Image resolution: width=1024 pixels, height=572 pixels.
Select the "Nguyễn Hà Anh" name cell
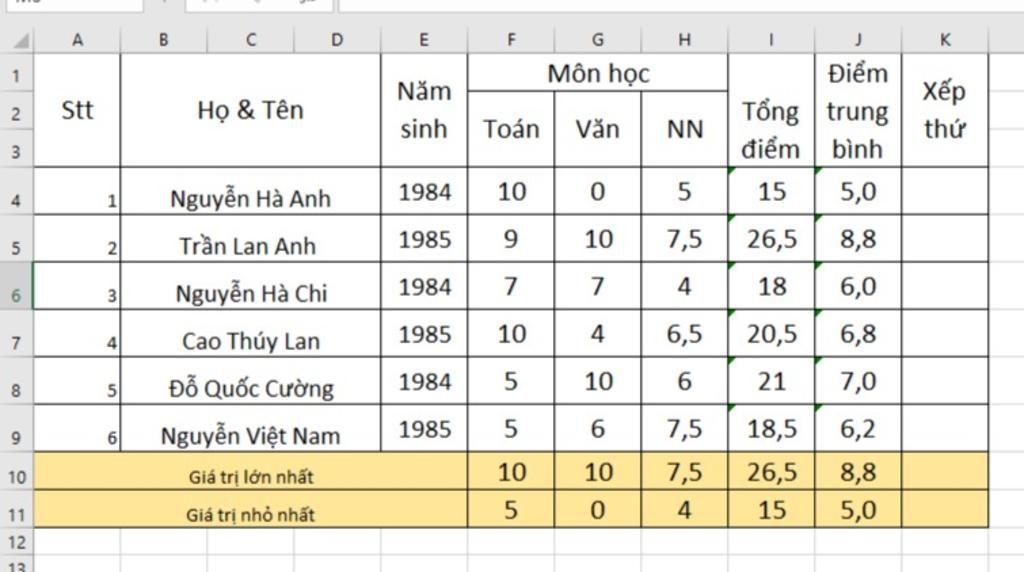pos(250,192)
